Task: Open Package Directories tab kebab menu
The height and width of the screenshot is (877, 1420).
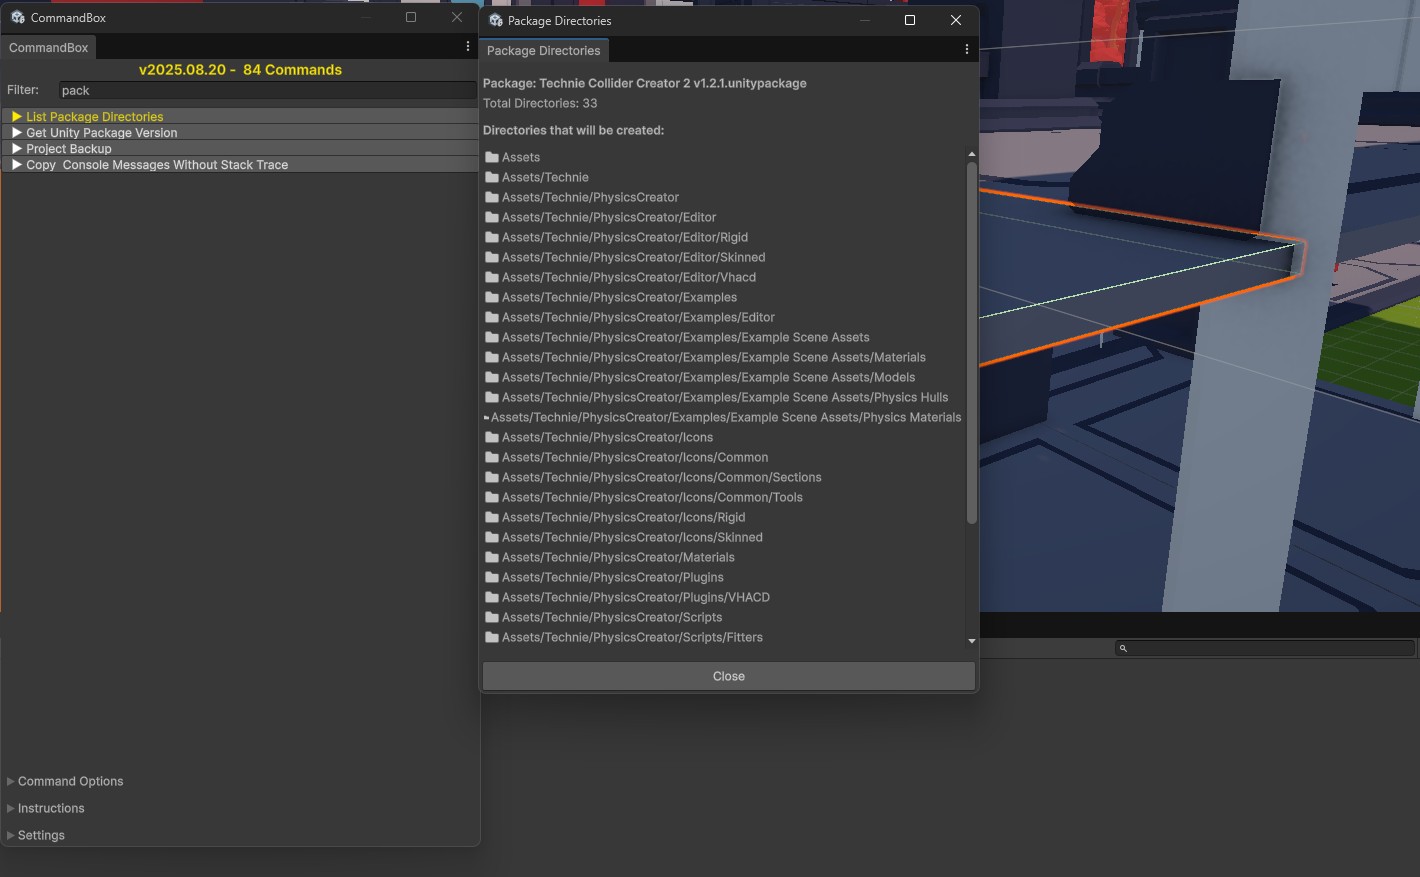Action: pos(967,50)
